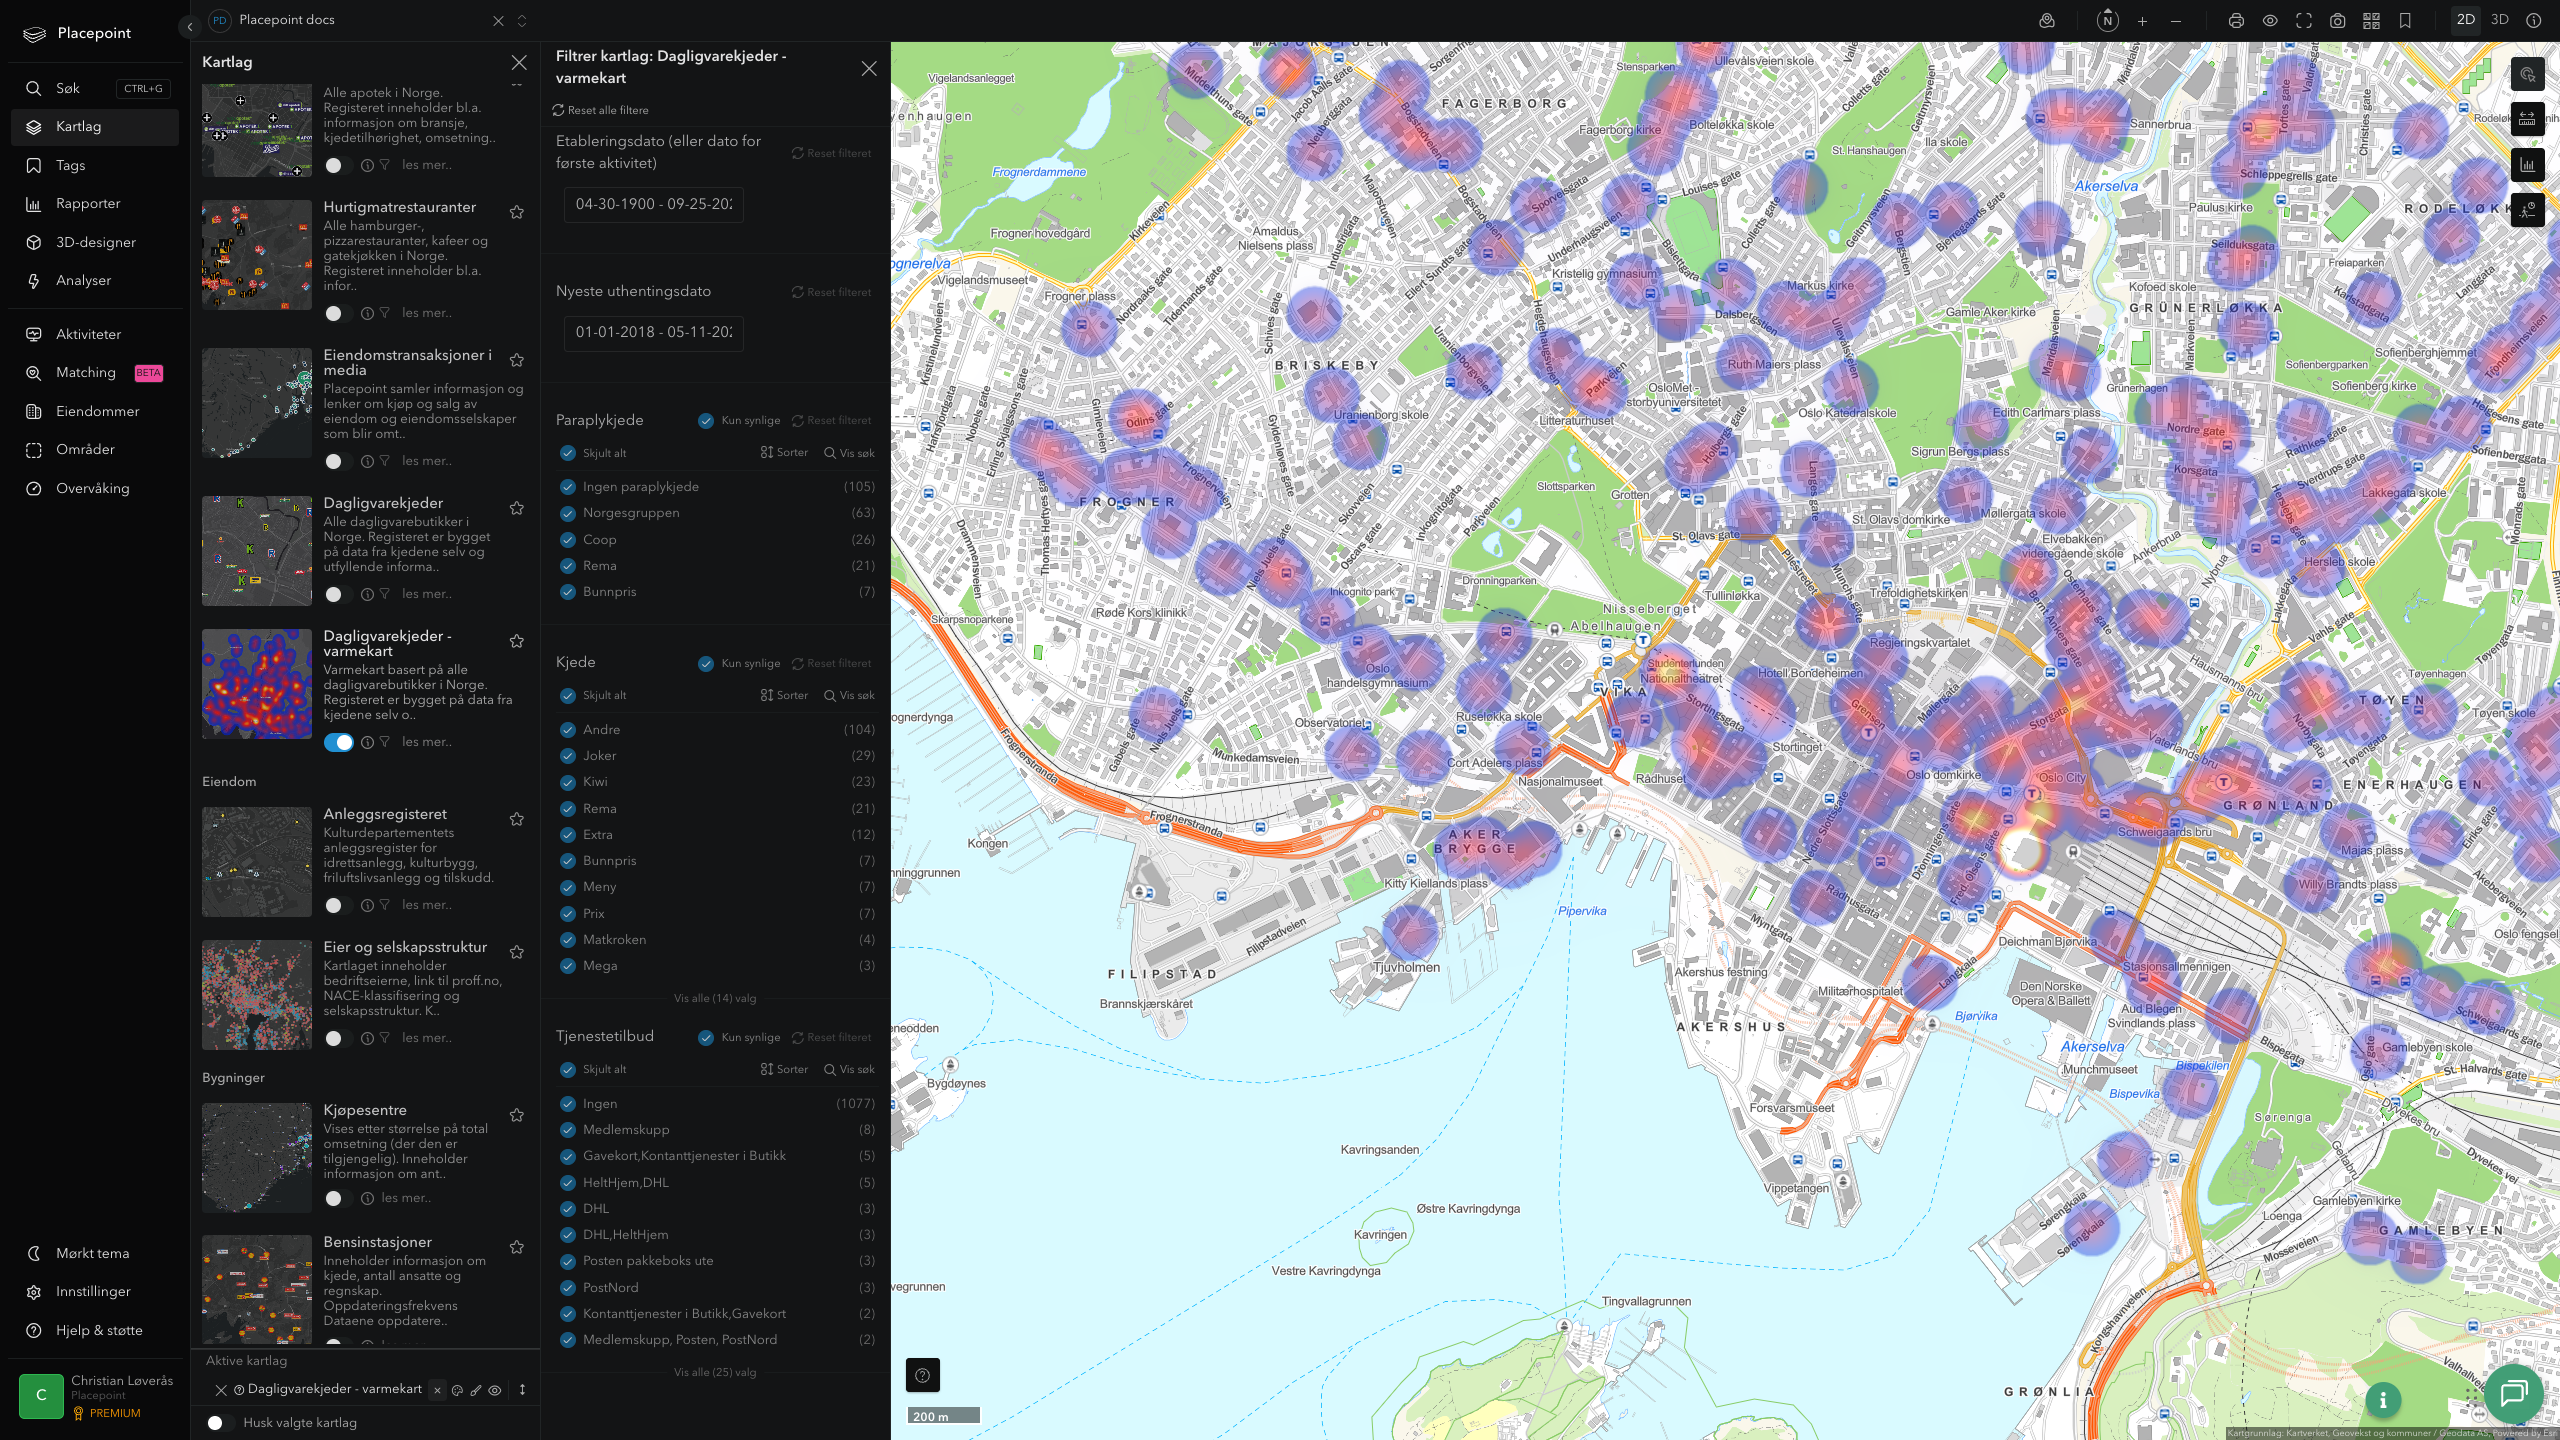Edit style with the brush icon in active layers
2560x1440 pixels.
(x=476, y=1390)
